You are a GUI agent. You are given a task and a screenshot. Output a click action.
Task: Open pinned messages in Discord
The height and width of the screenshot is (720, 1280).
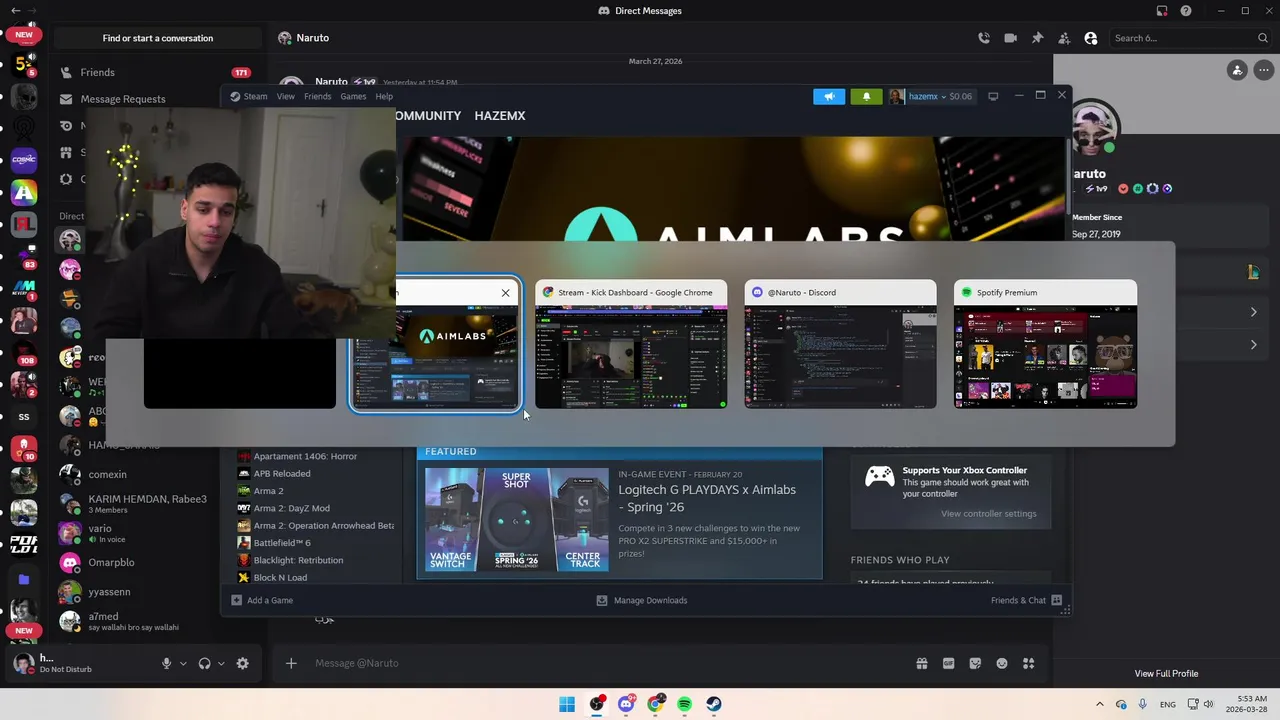[1037, 38]
